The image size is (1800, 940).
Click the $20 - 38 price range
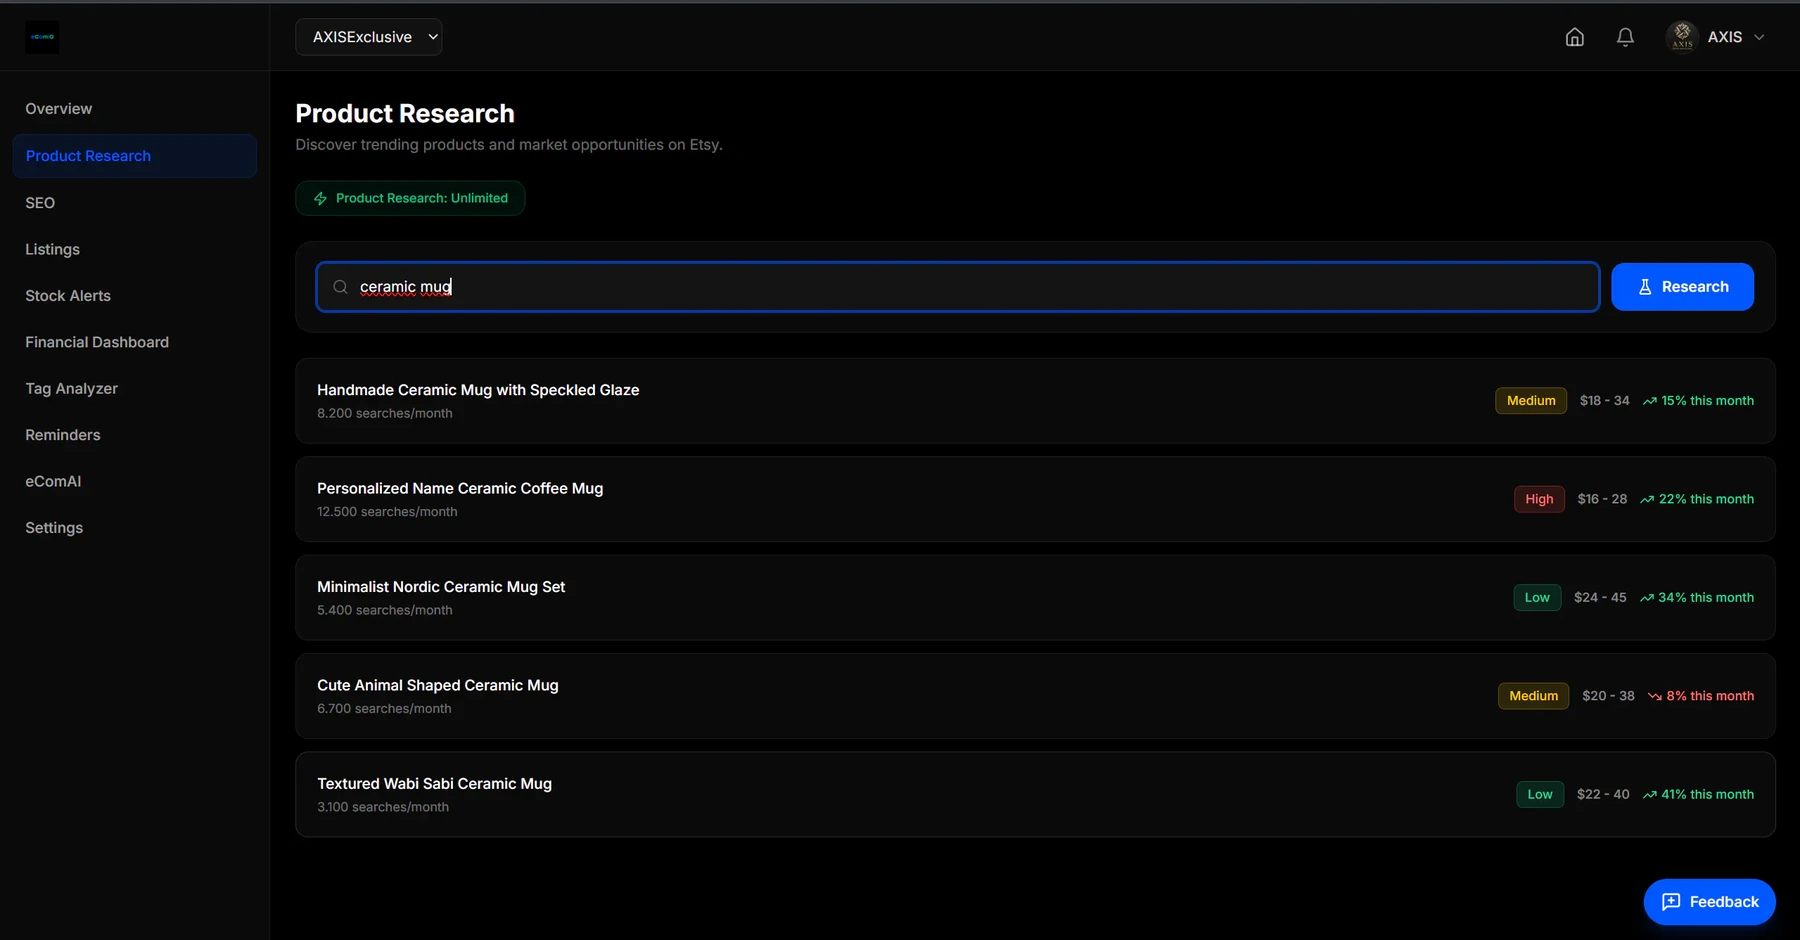coord(1608,696)
